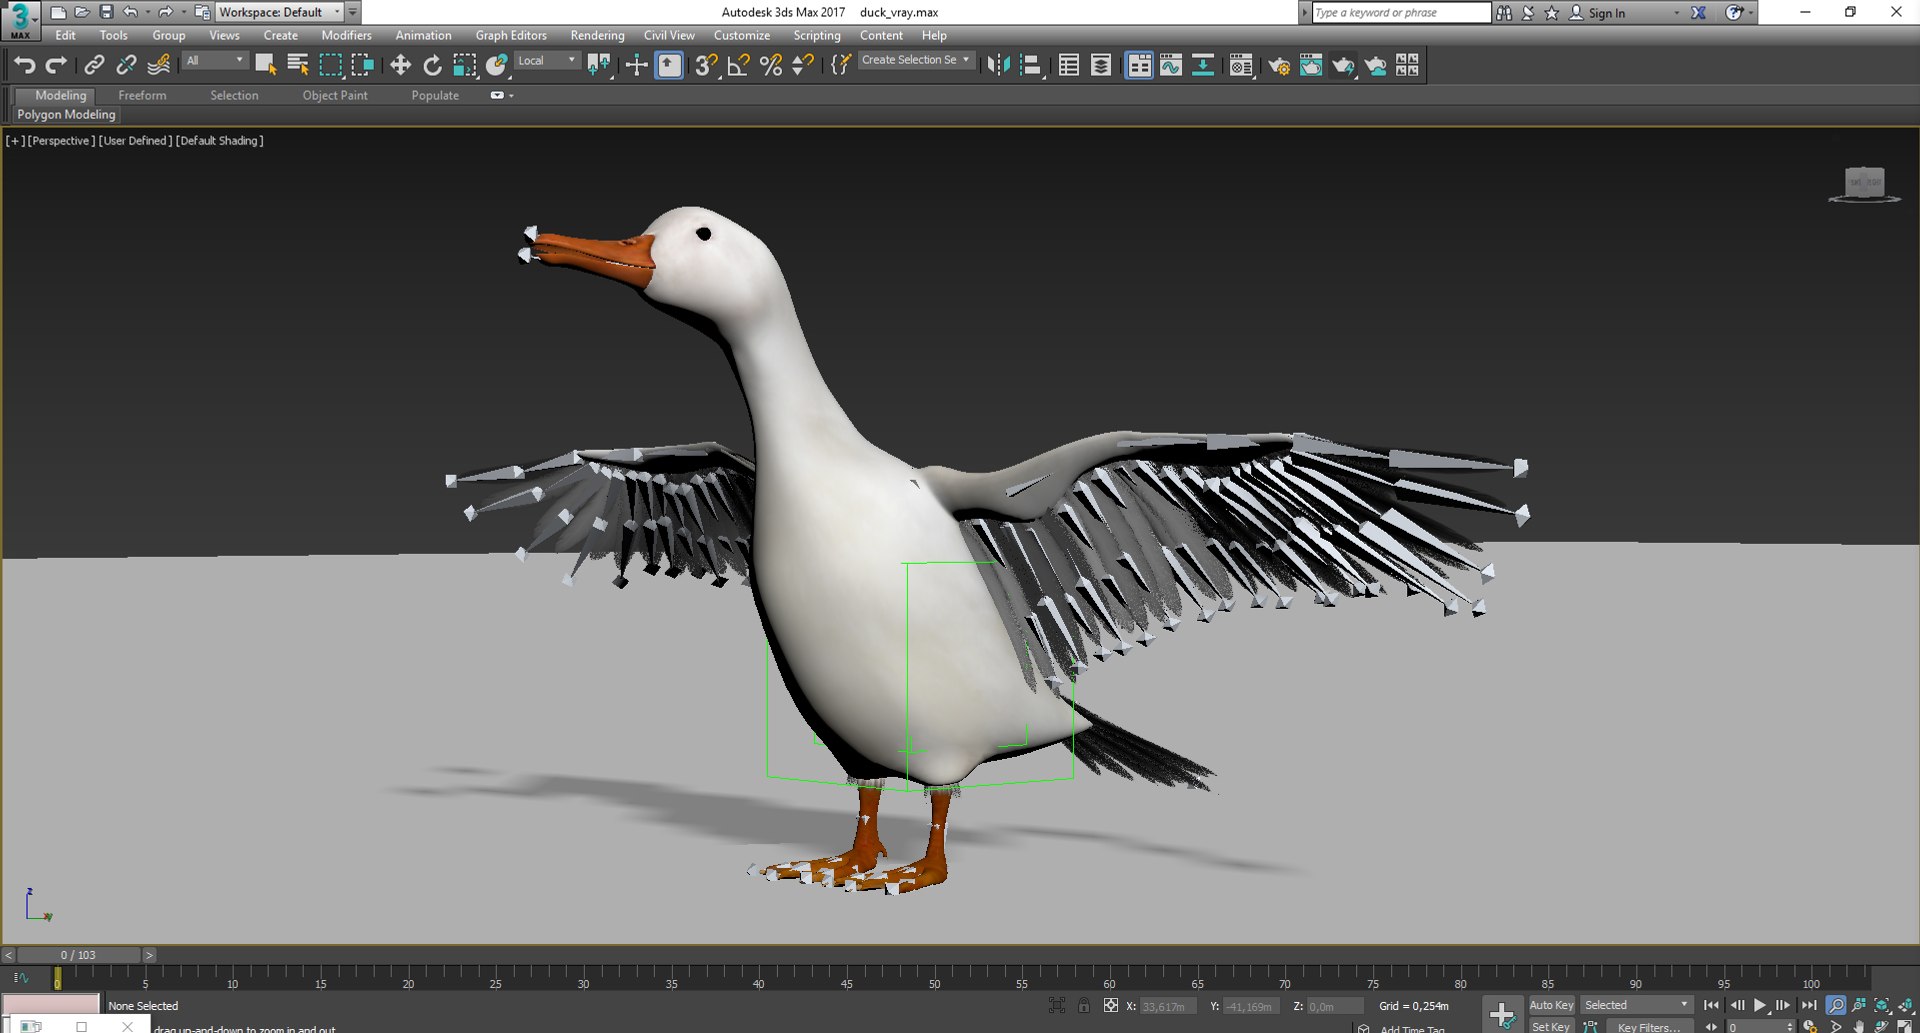Toggle the Window/Crossing selection mode
The height and width of the screenshot is (1033, 1920).
click(362, 65)
